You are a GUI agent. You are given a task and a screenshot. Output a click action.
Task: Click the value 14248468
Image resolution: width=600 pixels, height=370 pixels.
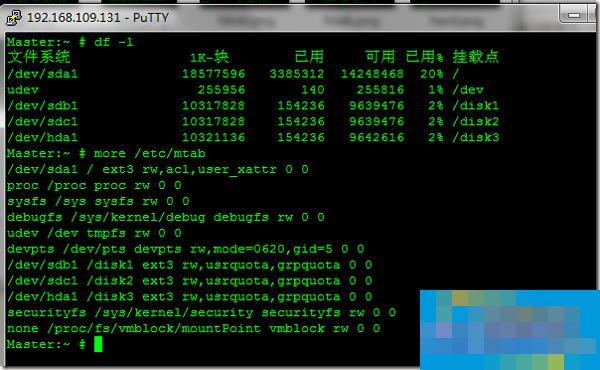click(372, 73)
